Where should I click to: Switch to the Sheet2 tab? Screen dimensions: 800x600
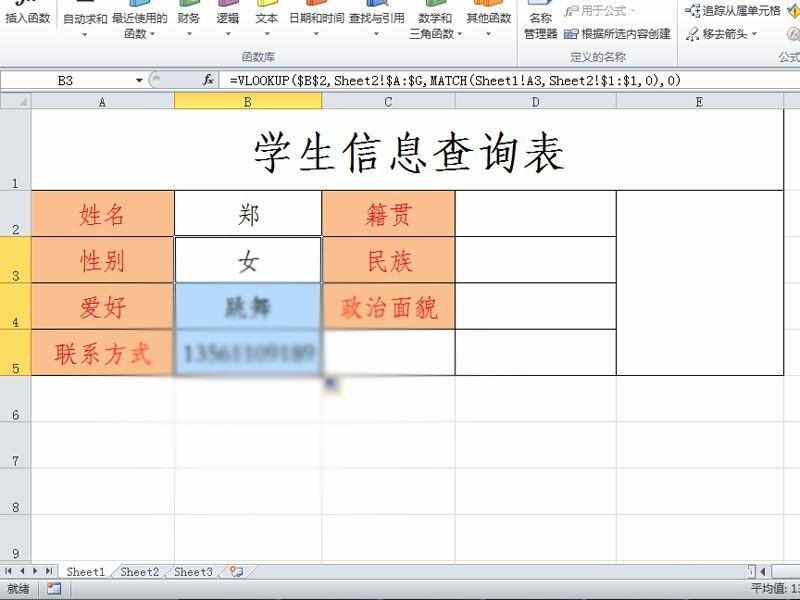click(x=138, y=572)
